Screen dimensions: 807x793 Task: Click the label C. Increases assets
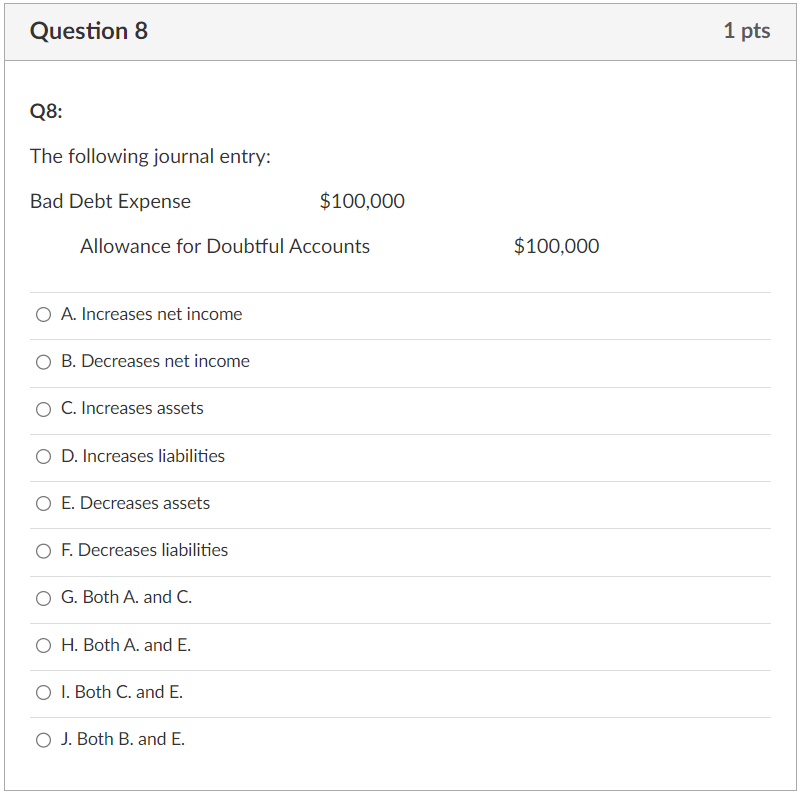tap(132, 408)
